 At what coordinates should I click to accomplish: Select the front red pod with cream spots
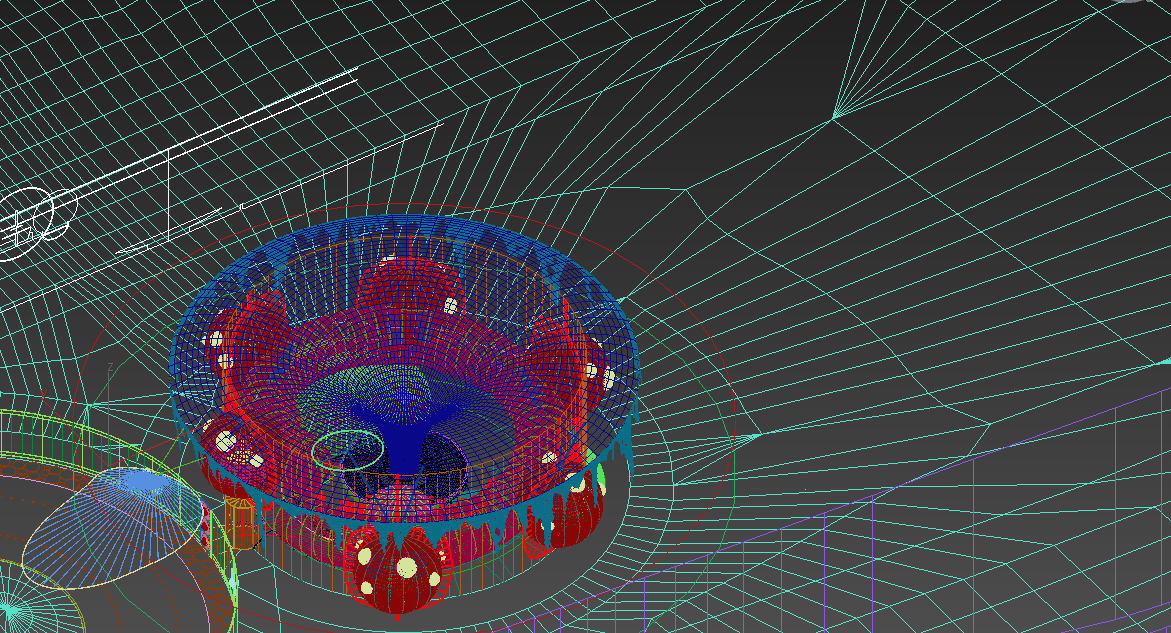click(x=396, y=568)
